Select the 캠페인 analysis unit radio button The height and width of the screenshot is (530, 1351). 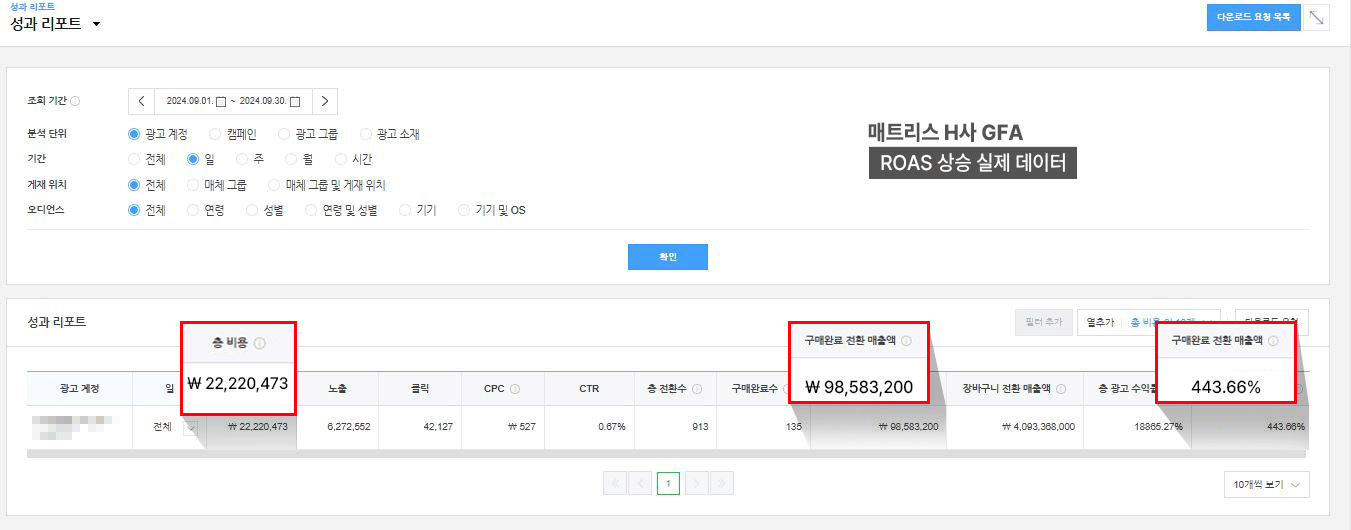[x=215, y=134]
